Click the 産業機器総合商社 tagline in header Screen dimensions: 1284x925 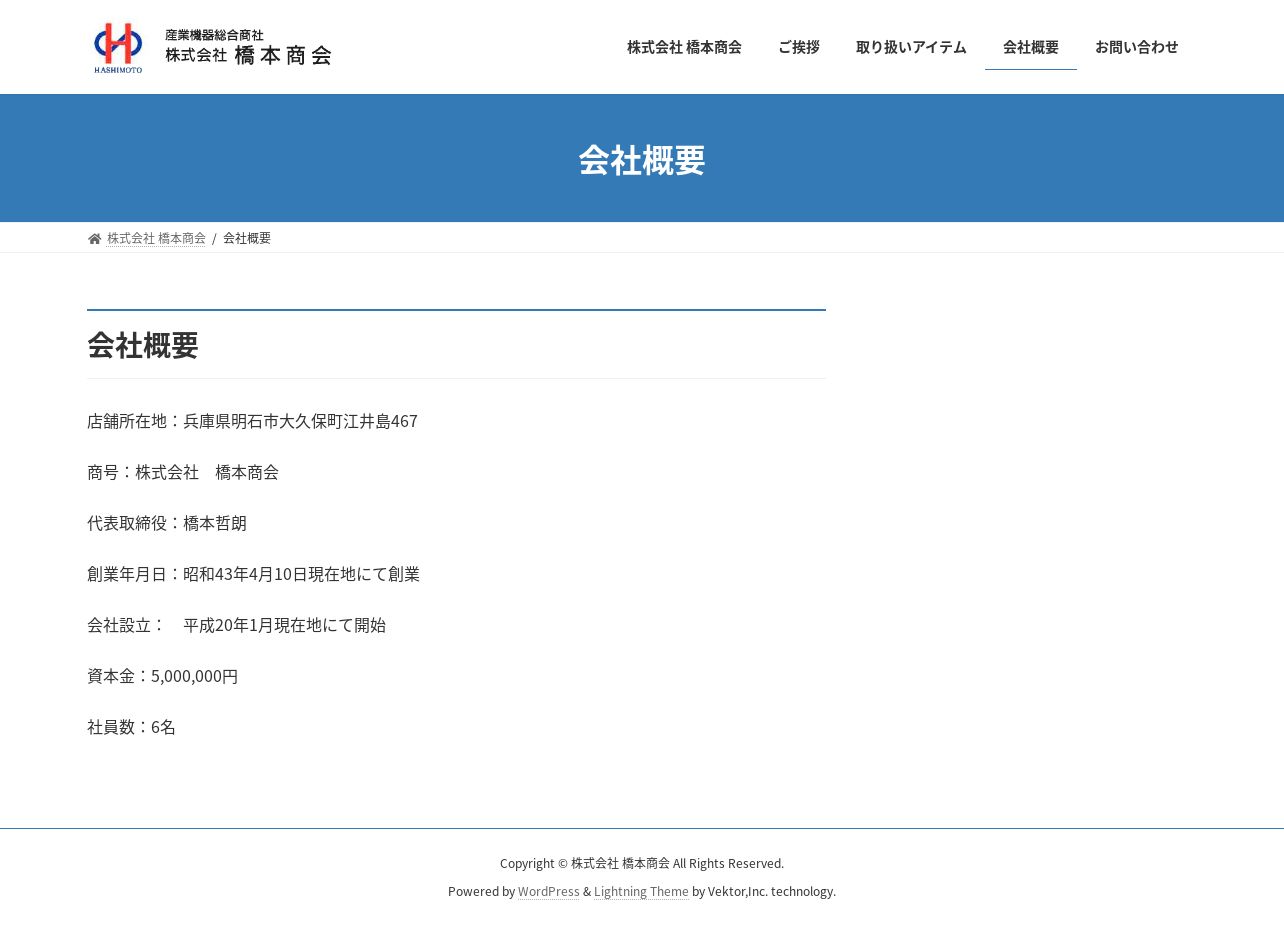(215, 35)
